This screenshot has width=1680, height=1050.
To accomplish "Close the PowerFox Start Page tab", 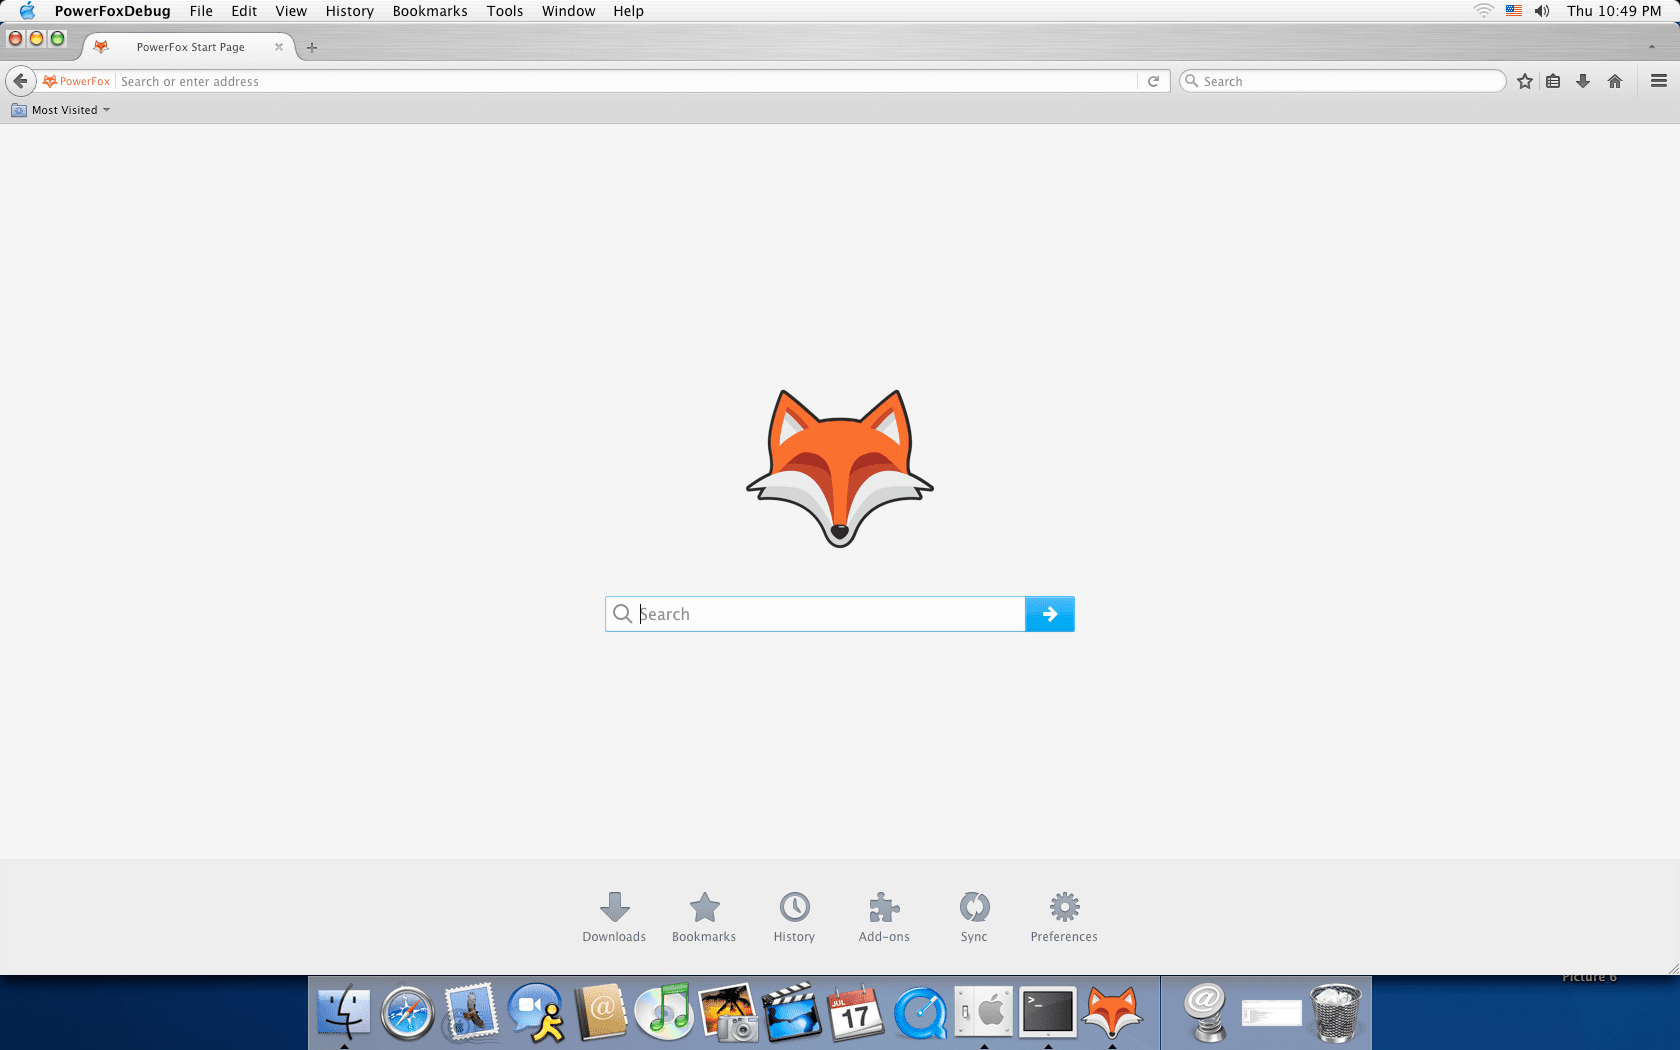I will 279,47.
